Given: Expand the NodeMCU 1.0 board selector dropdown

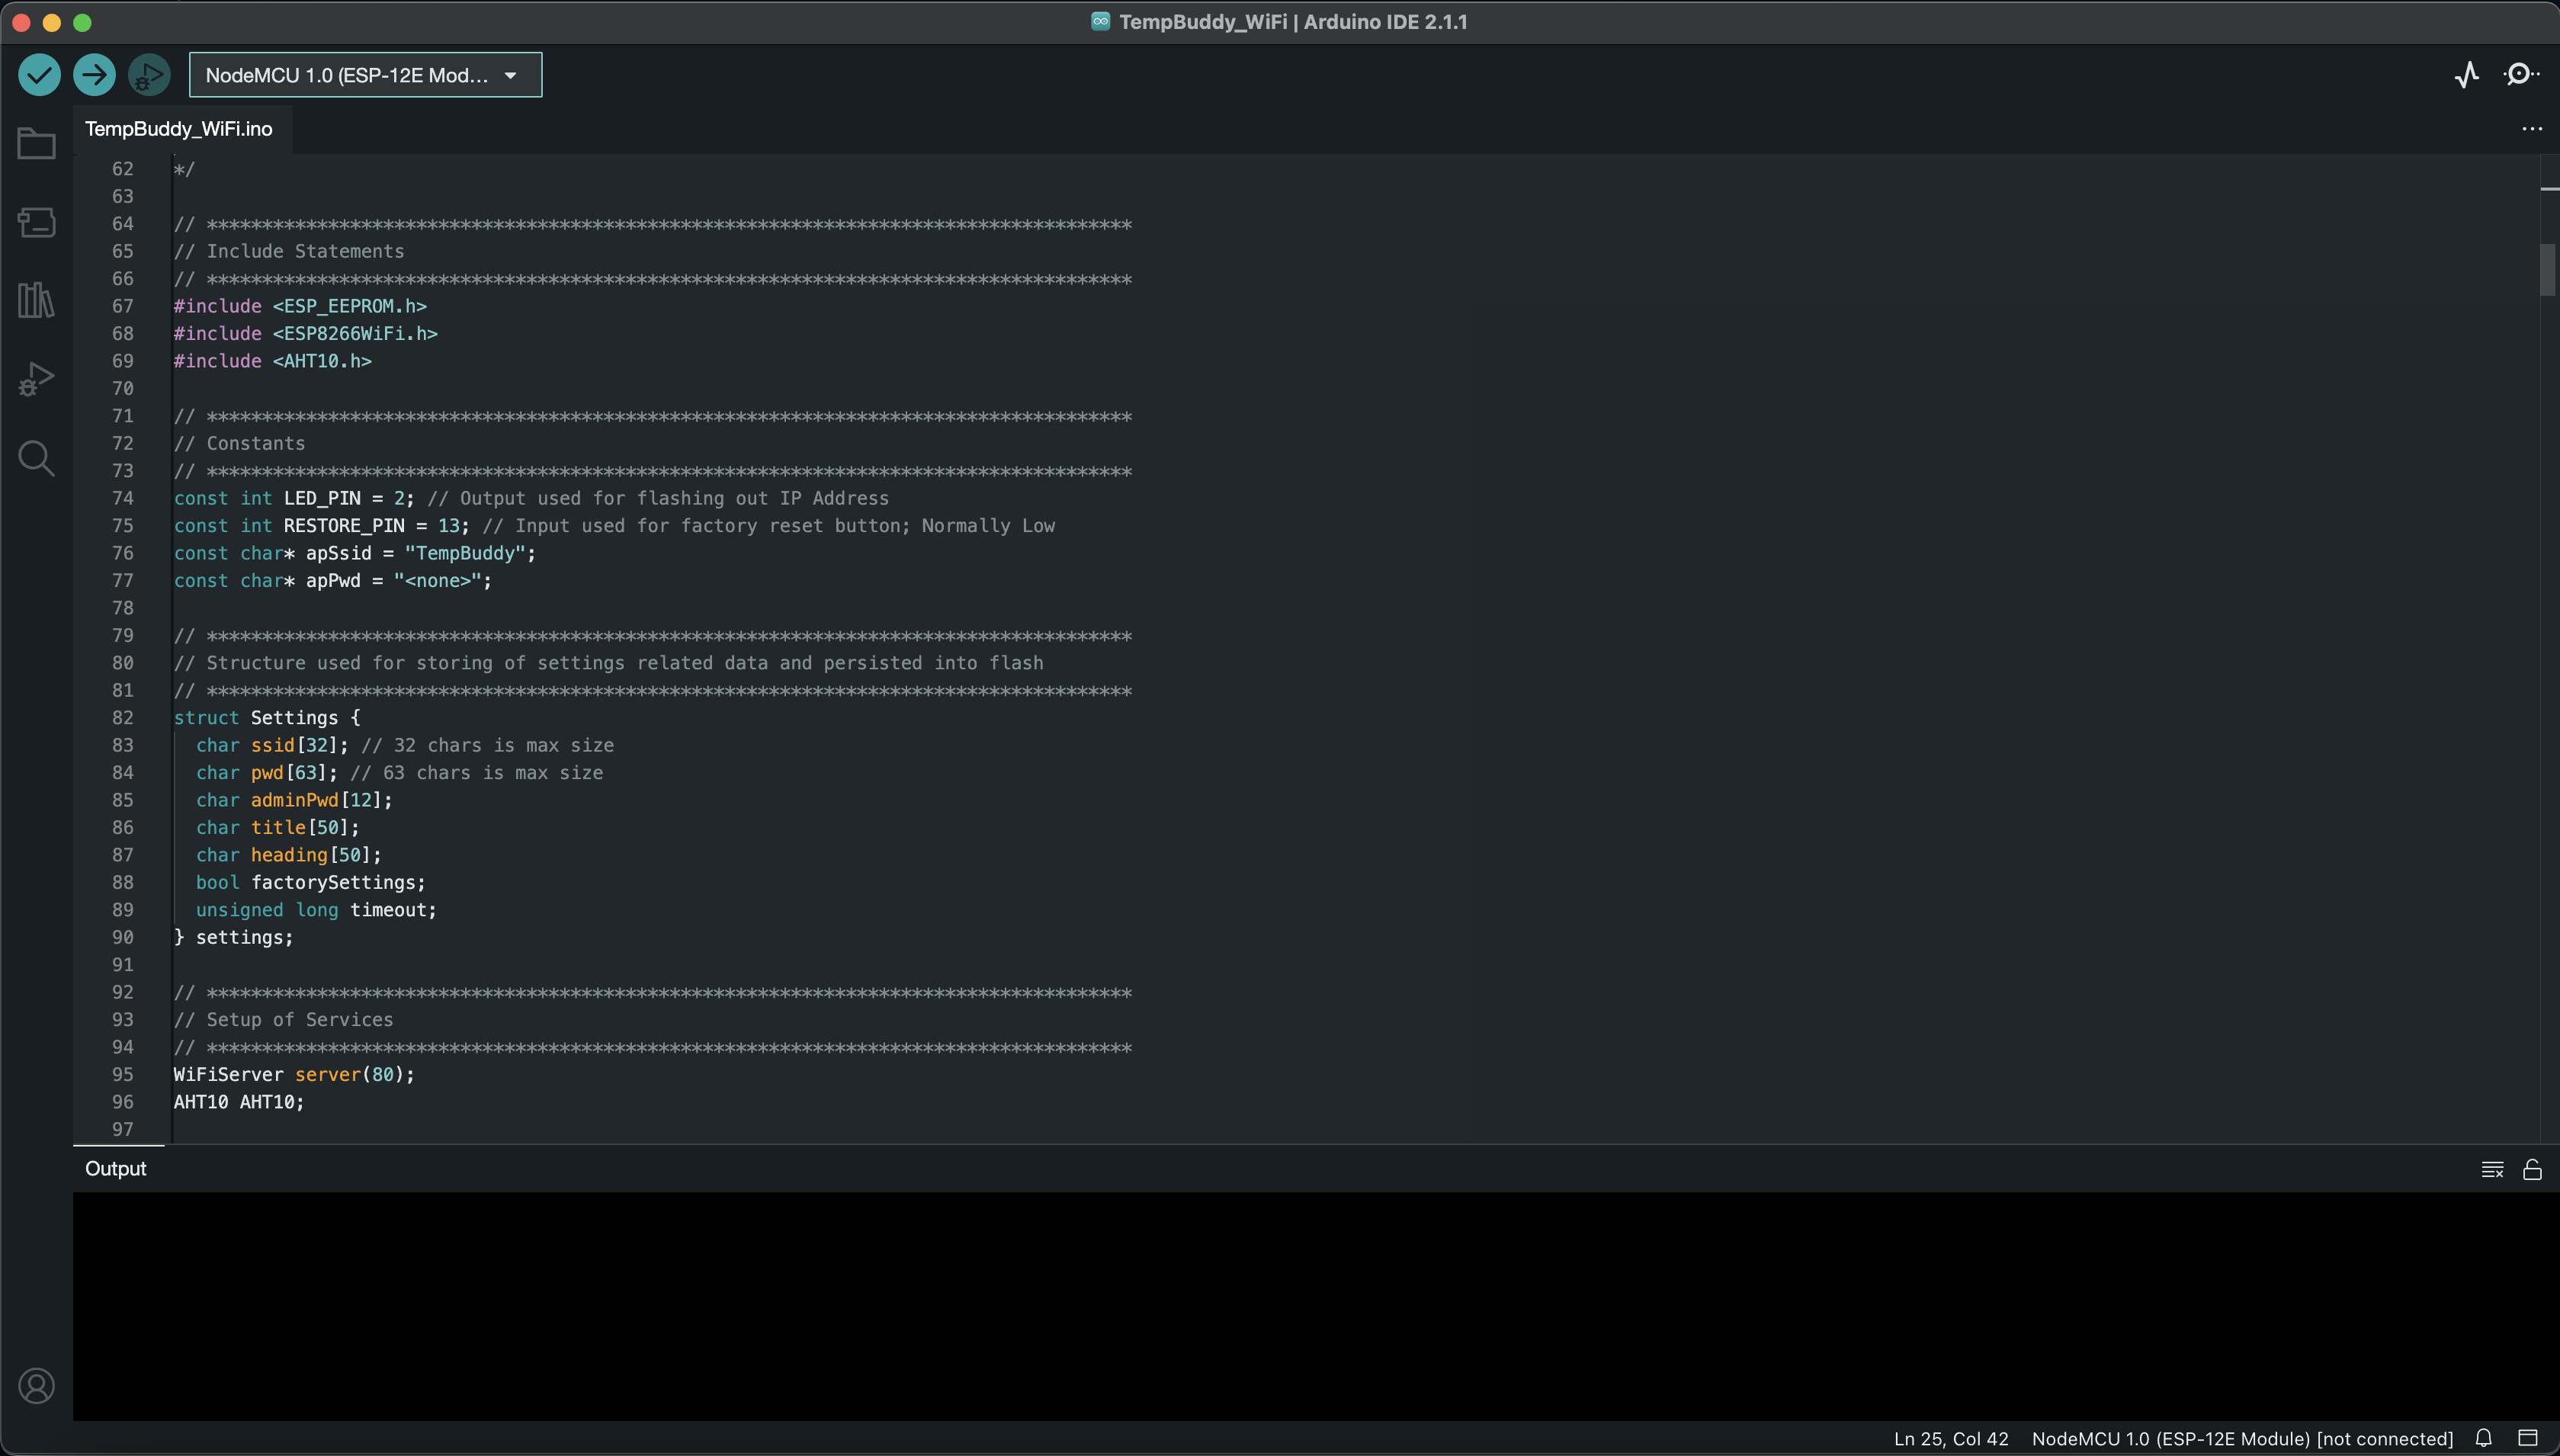Looking at the screenshot, I should tap(365, 75).
